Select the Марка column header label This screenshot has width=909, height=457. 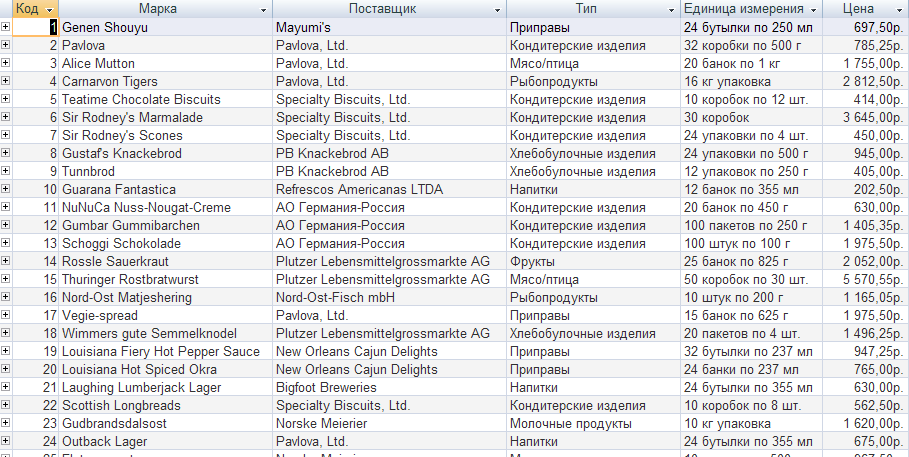click(x=158, y=9)
